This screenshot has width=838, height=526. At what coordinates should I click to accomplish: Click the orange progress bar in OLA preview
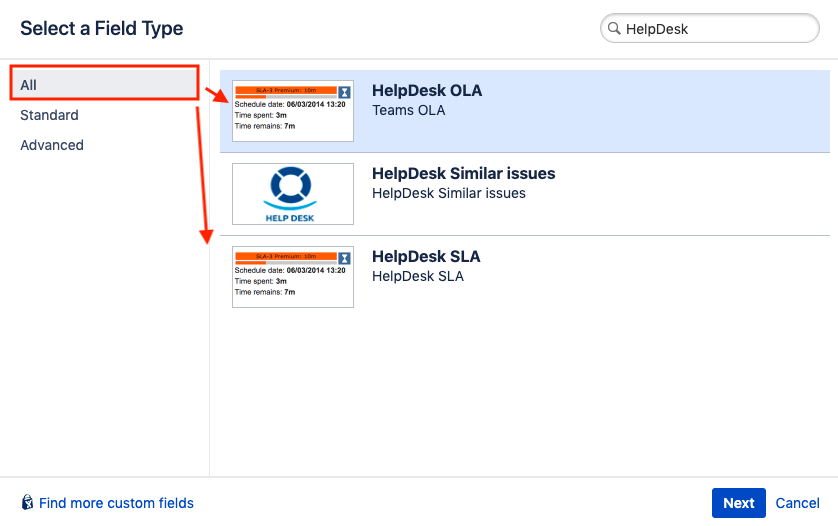point(285,89)
